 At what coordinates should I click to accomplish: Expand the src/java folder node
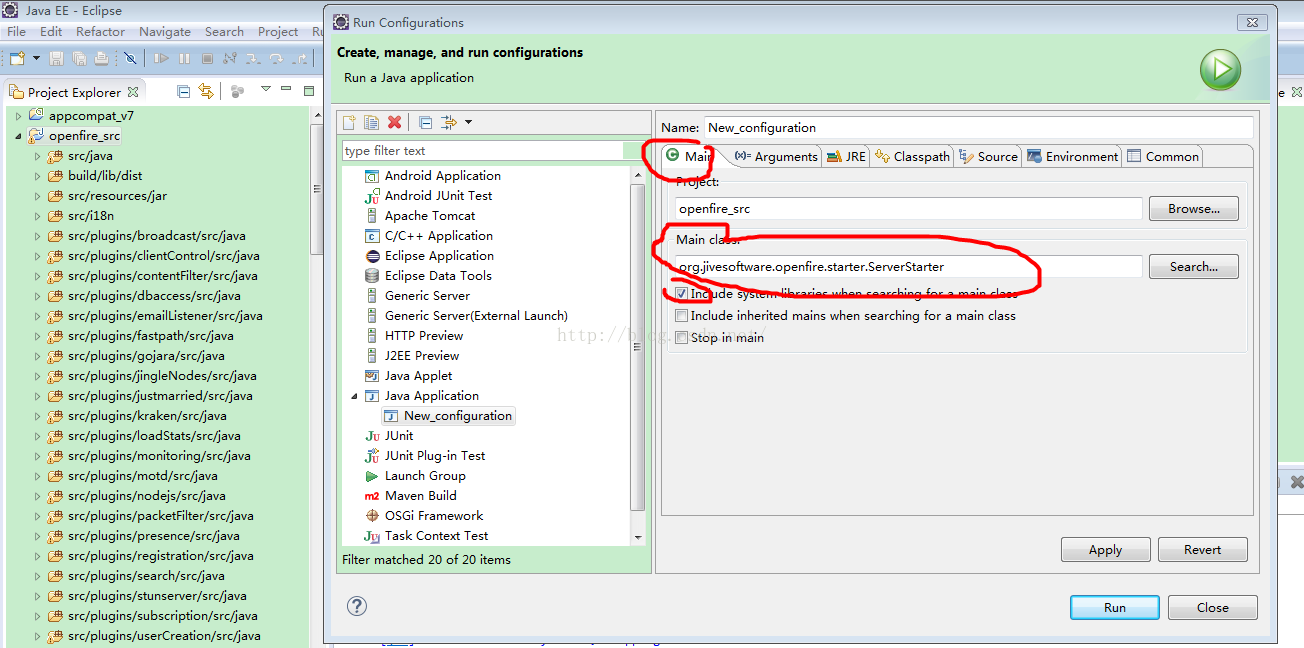38,156
